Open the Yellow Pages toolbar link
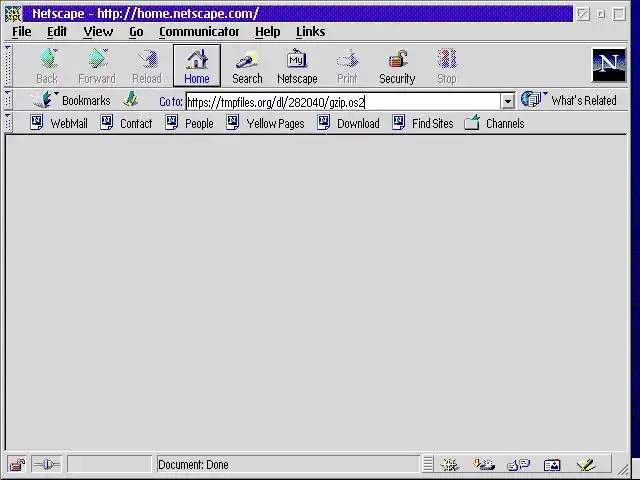Viewport: 640px width, 480px height. pyautogui.click(x=265, y=123)
